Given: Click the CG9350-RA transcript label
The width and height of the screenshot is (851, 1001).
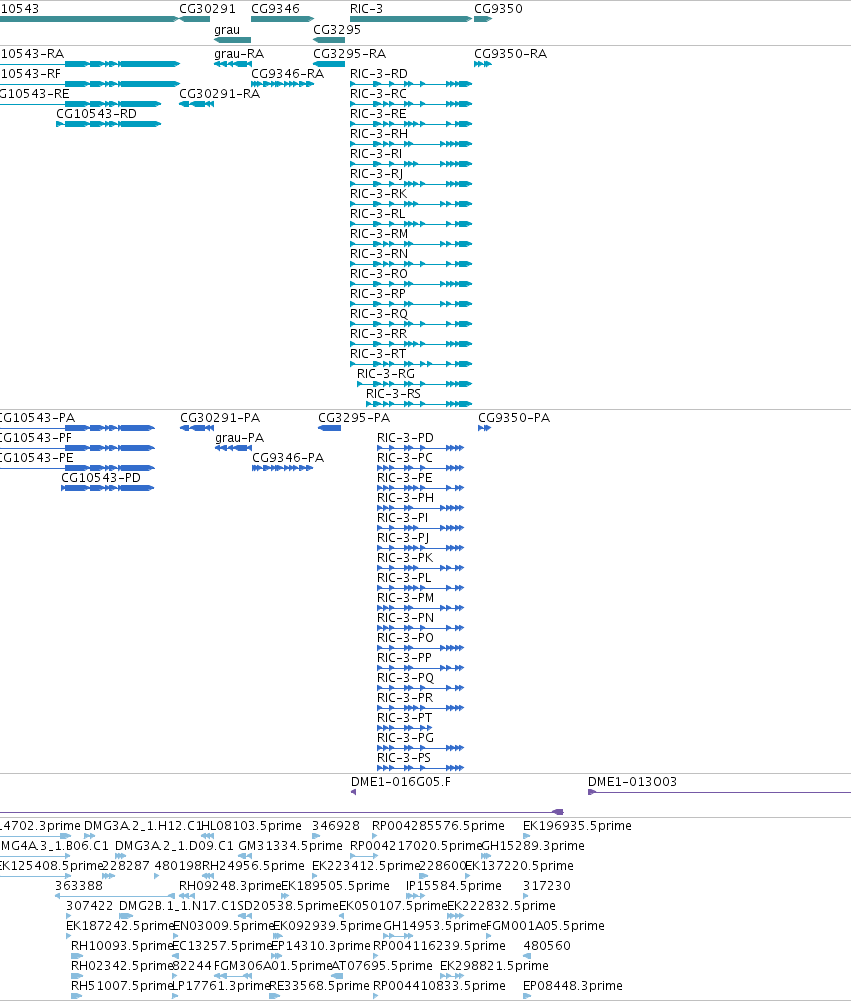Looking at the screenshot, I should point(510,54).
